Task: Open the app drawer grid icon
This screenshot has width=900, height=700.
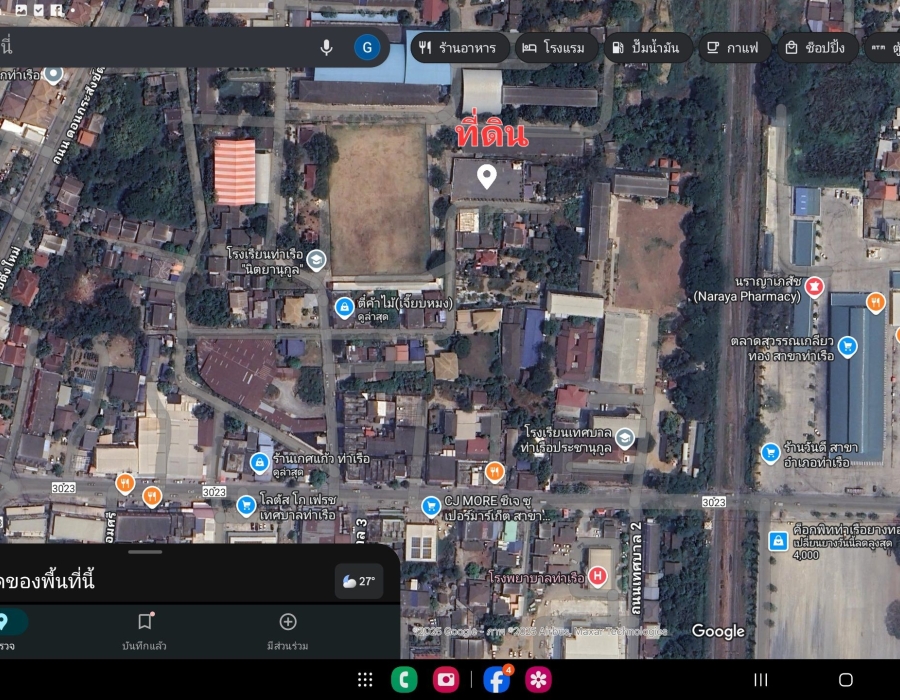Action: point(365,680)
